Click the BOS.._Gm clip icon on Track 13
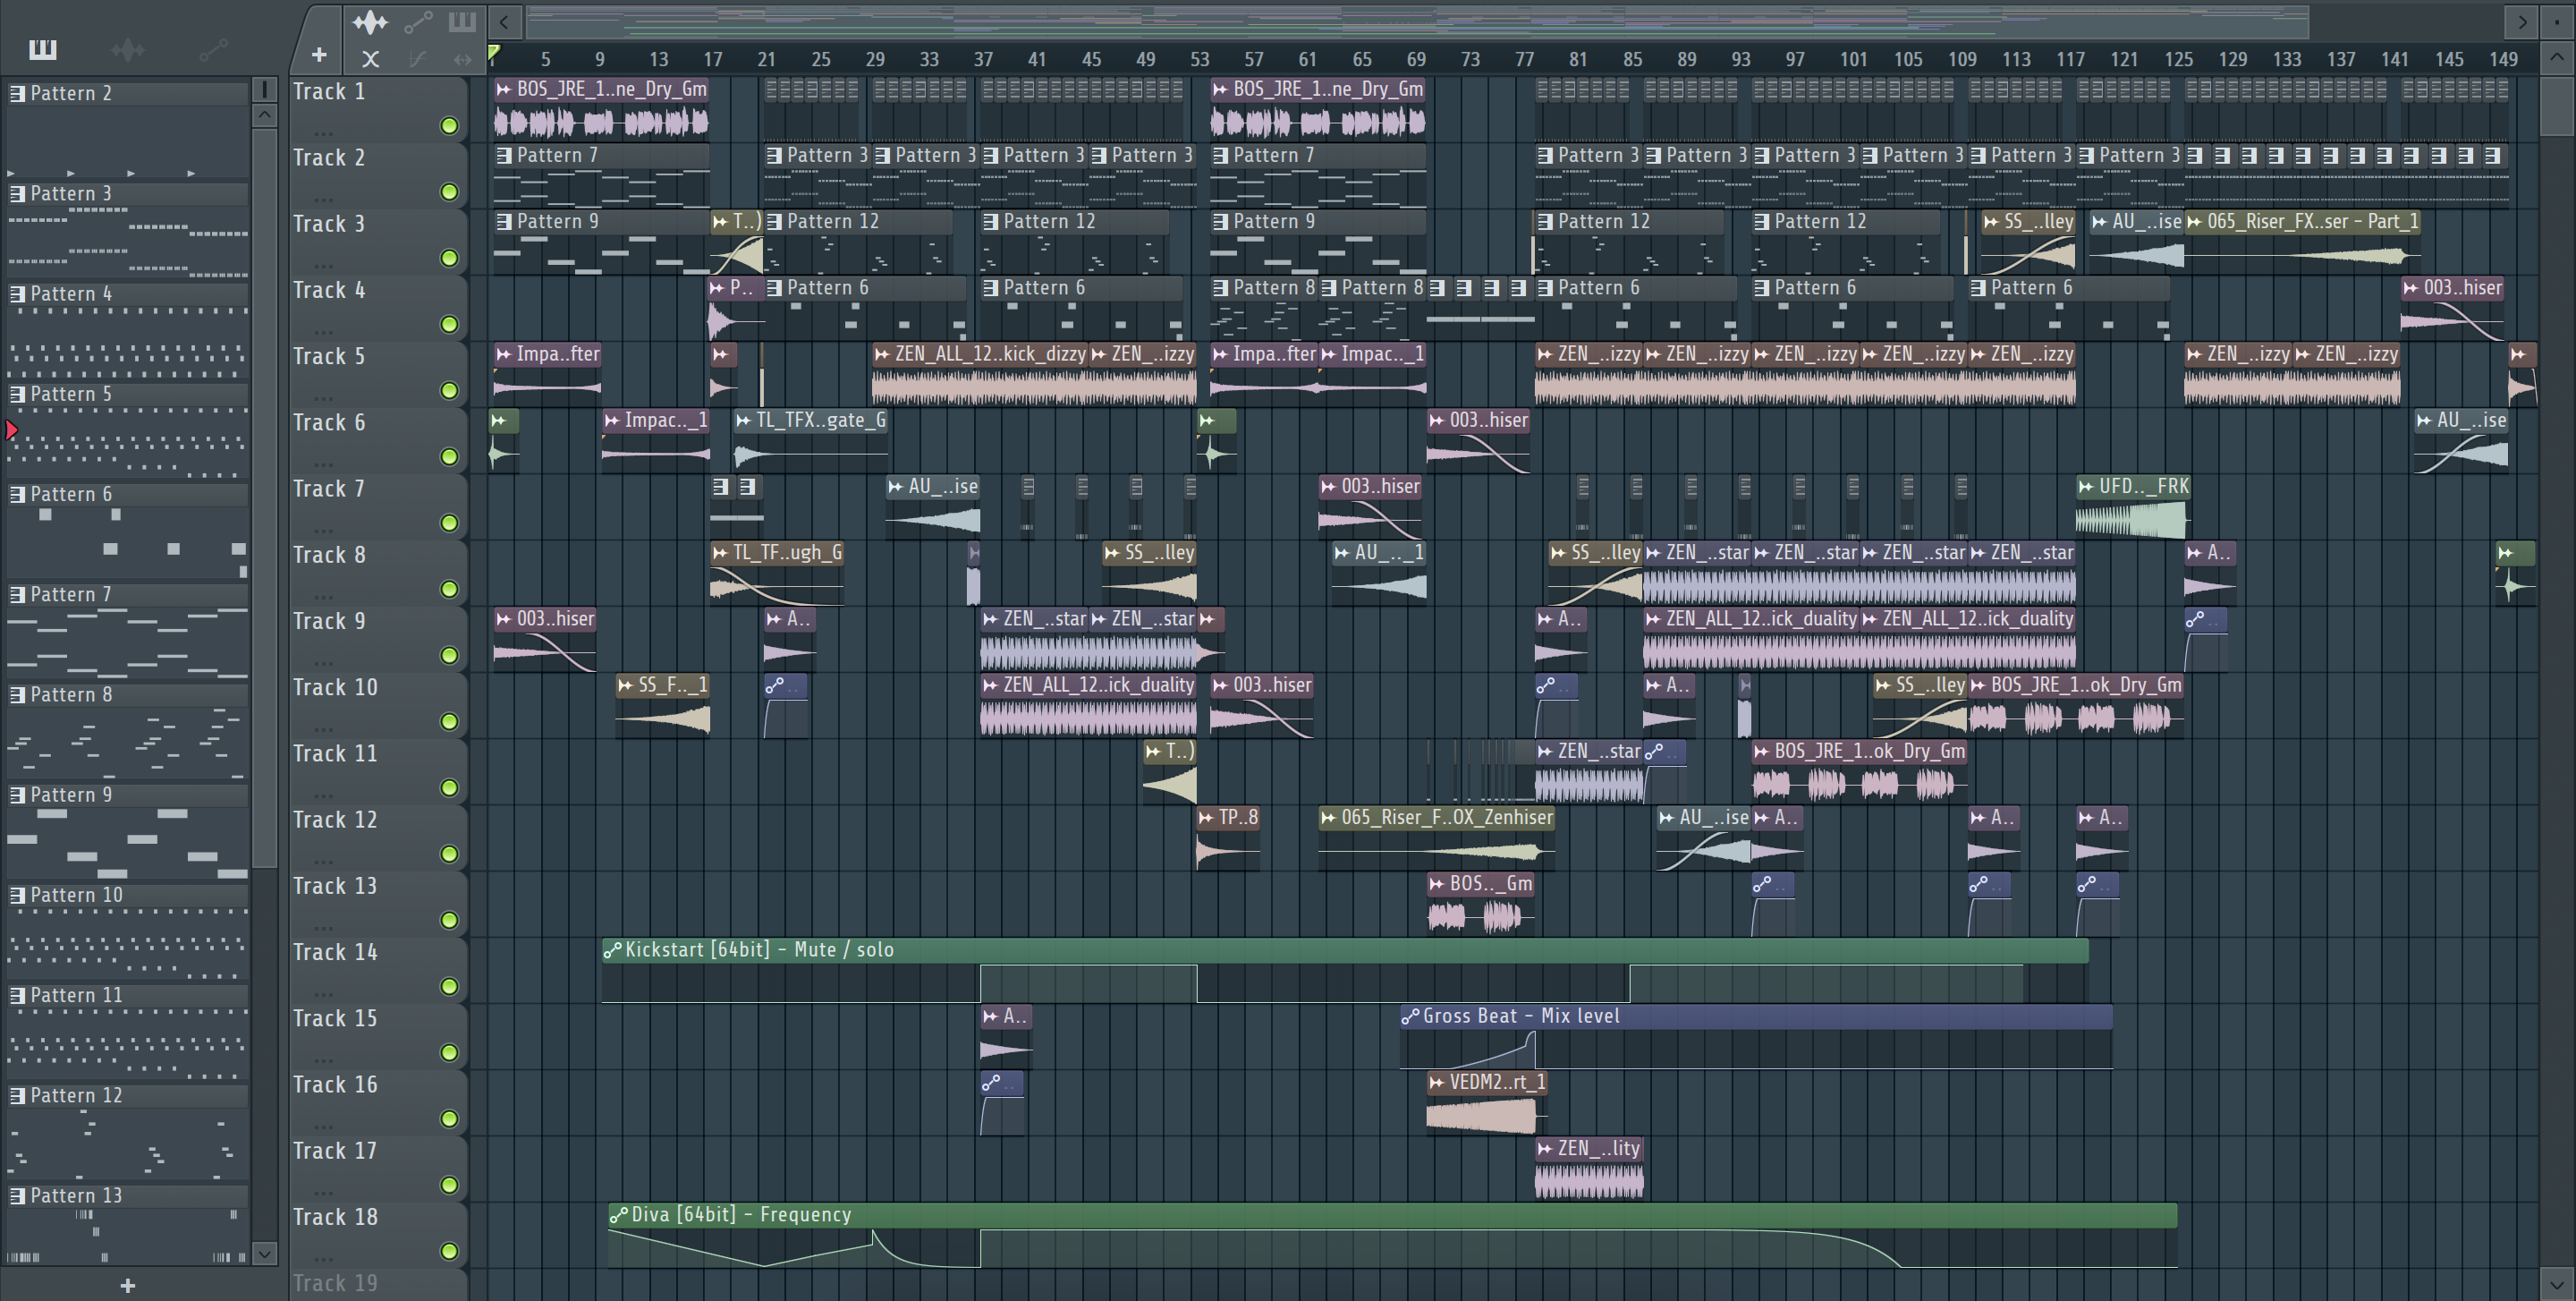 pos(1437,884)
